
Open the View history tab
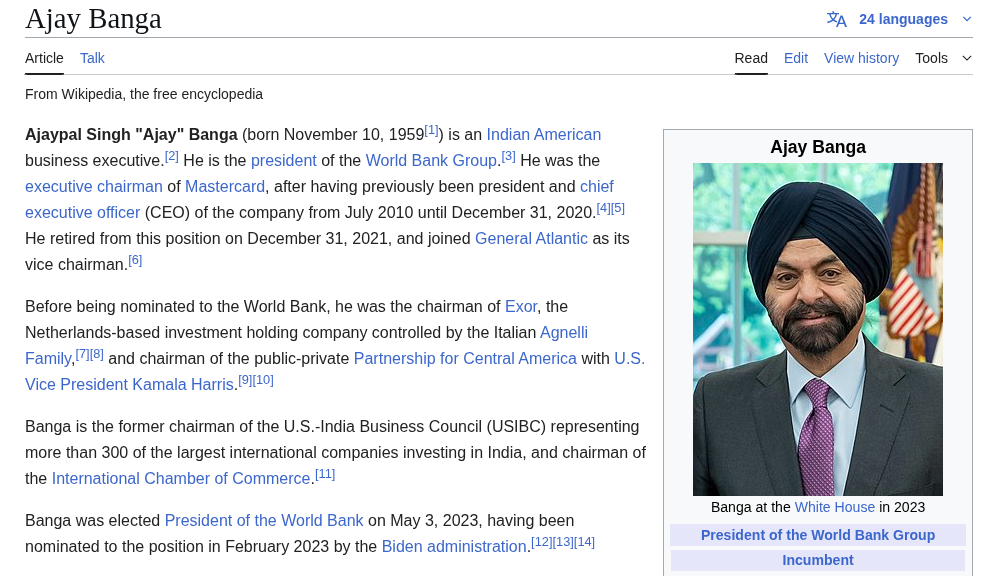pyautogui.click(x=861, y=58)
